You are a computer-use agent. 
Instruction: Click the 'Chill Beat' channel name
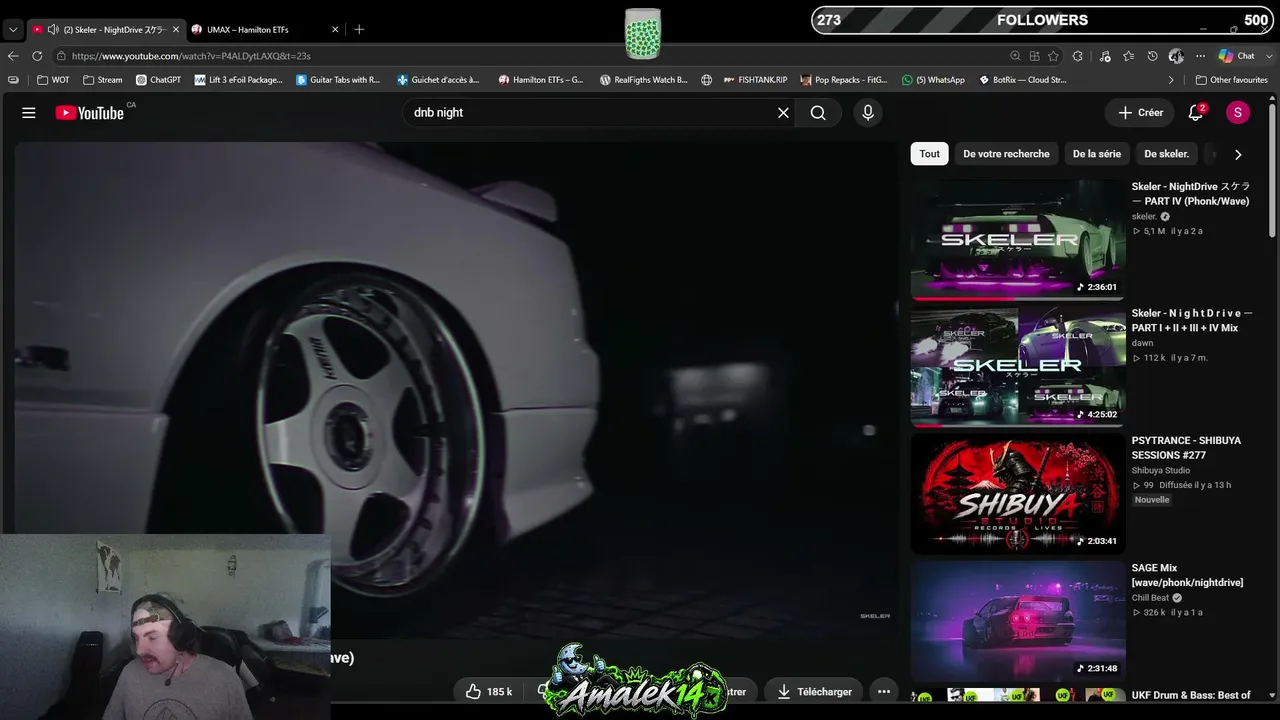coord(1150,598)
